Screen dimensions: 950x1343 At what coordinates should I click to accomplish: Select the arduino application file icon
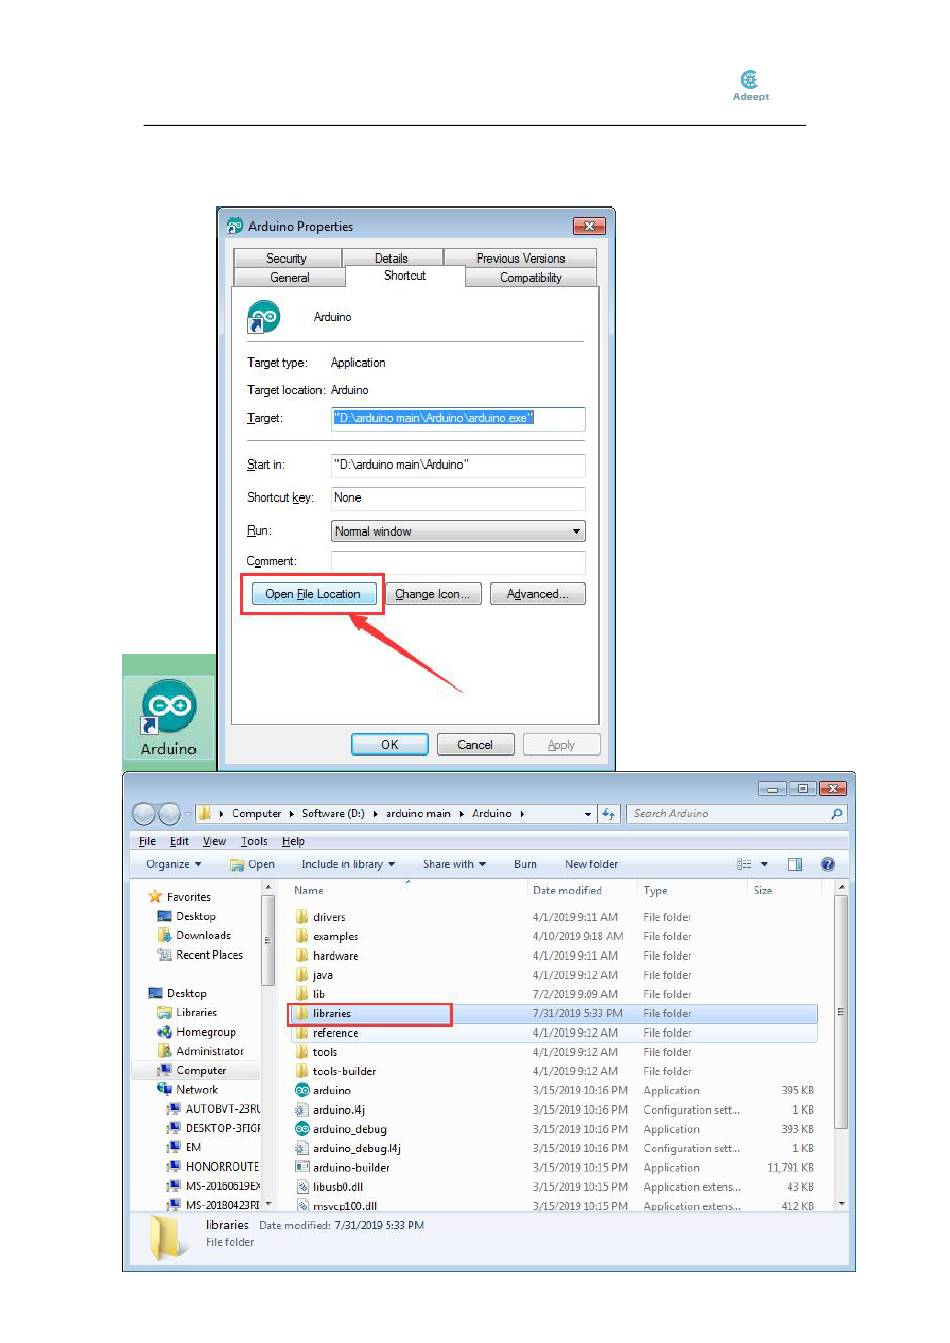302,1090
